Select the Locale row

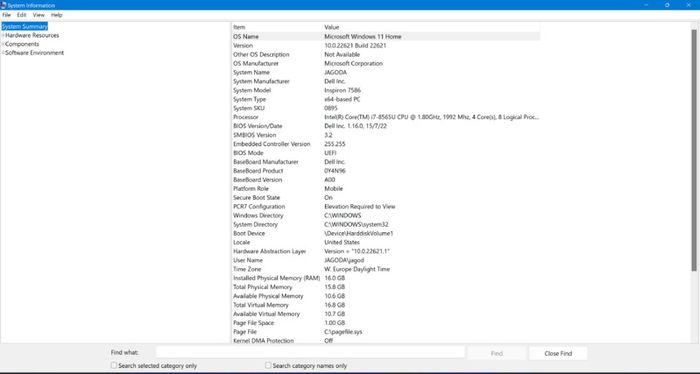point(386,242)
